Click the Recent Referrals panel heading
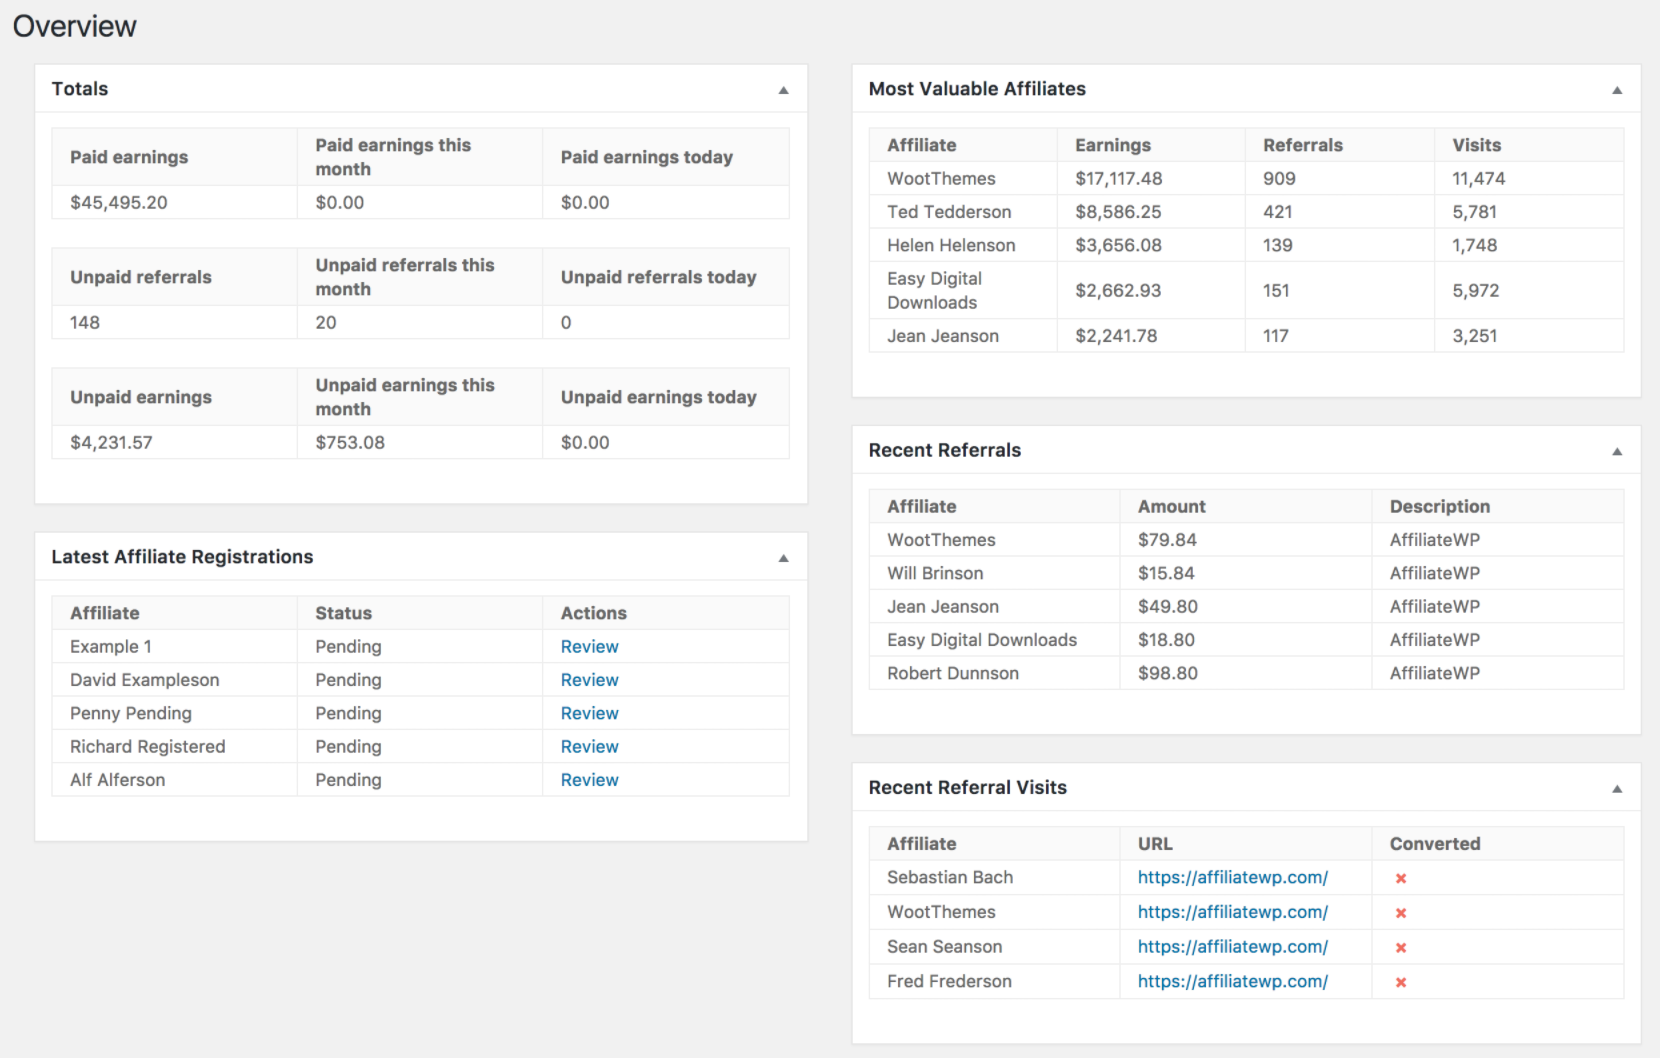 [944, 450]
